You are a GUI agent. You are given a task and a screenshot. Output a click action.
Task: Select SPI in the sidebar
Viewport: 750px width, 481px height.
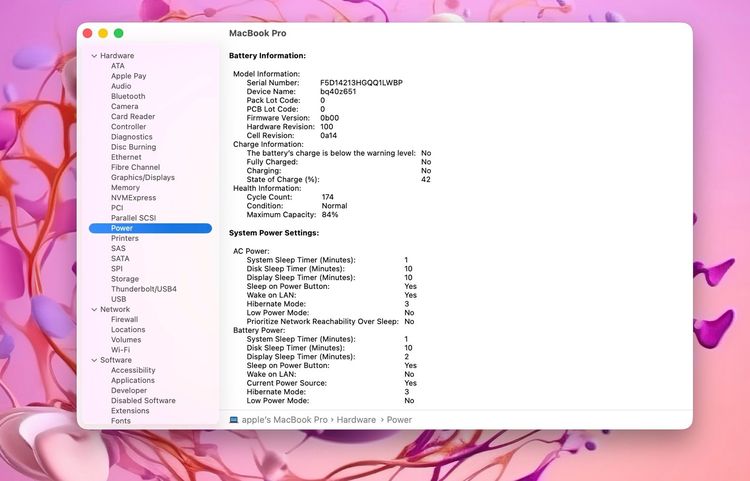pyautogui.click(x=117, y=269)
